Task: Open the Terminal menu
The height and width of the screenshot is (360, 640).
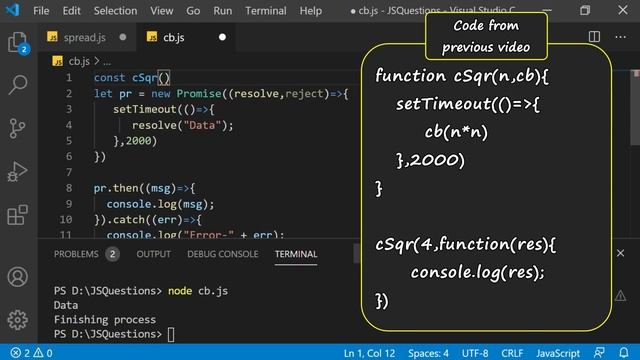Action: (266, 11)
